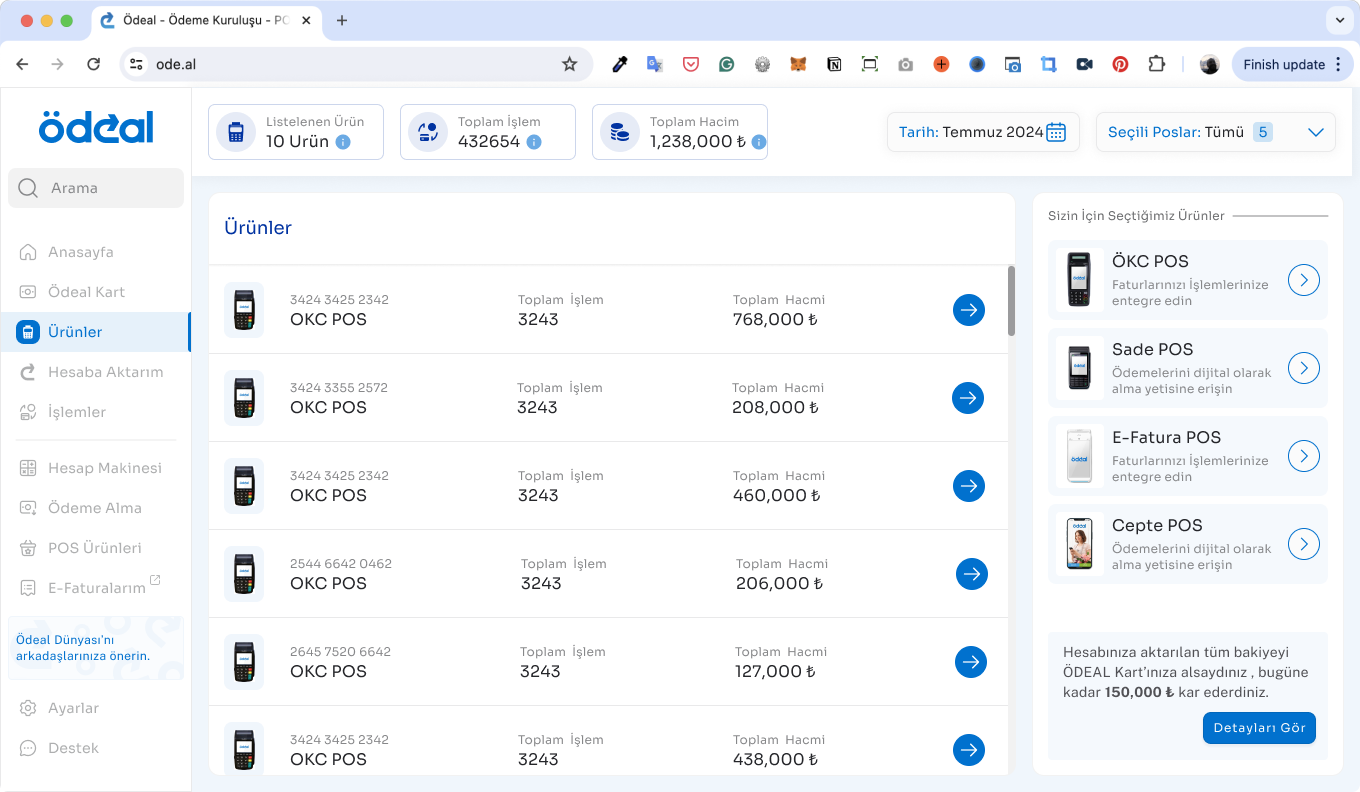Viewport: 1360px width, 792px height.
Task: Open arrow for the 460,000 ₺ product row
Action: coord(968,486)
